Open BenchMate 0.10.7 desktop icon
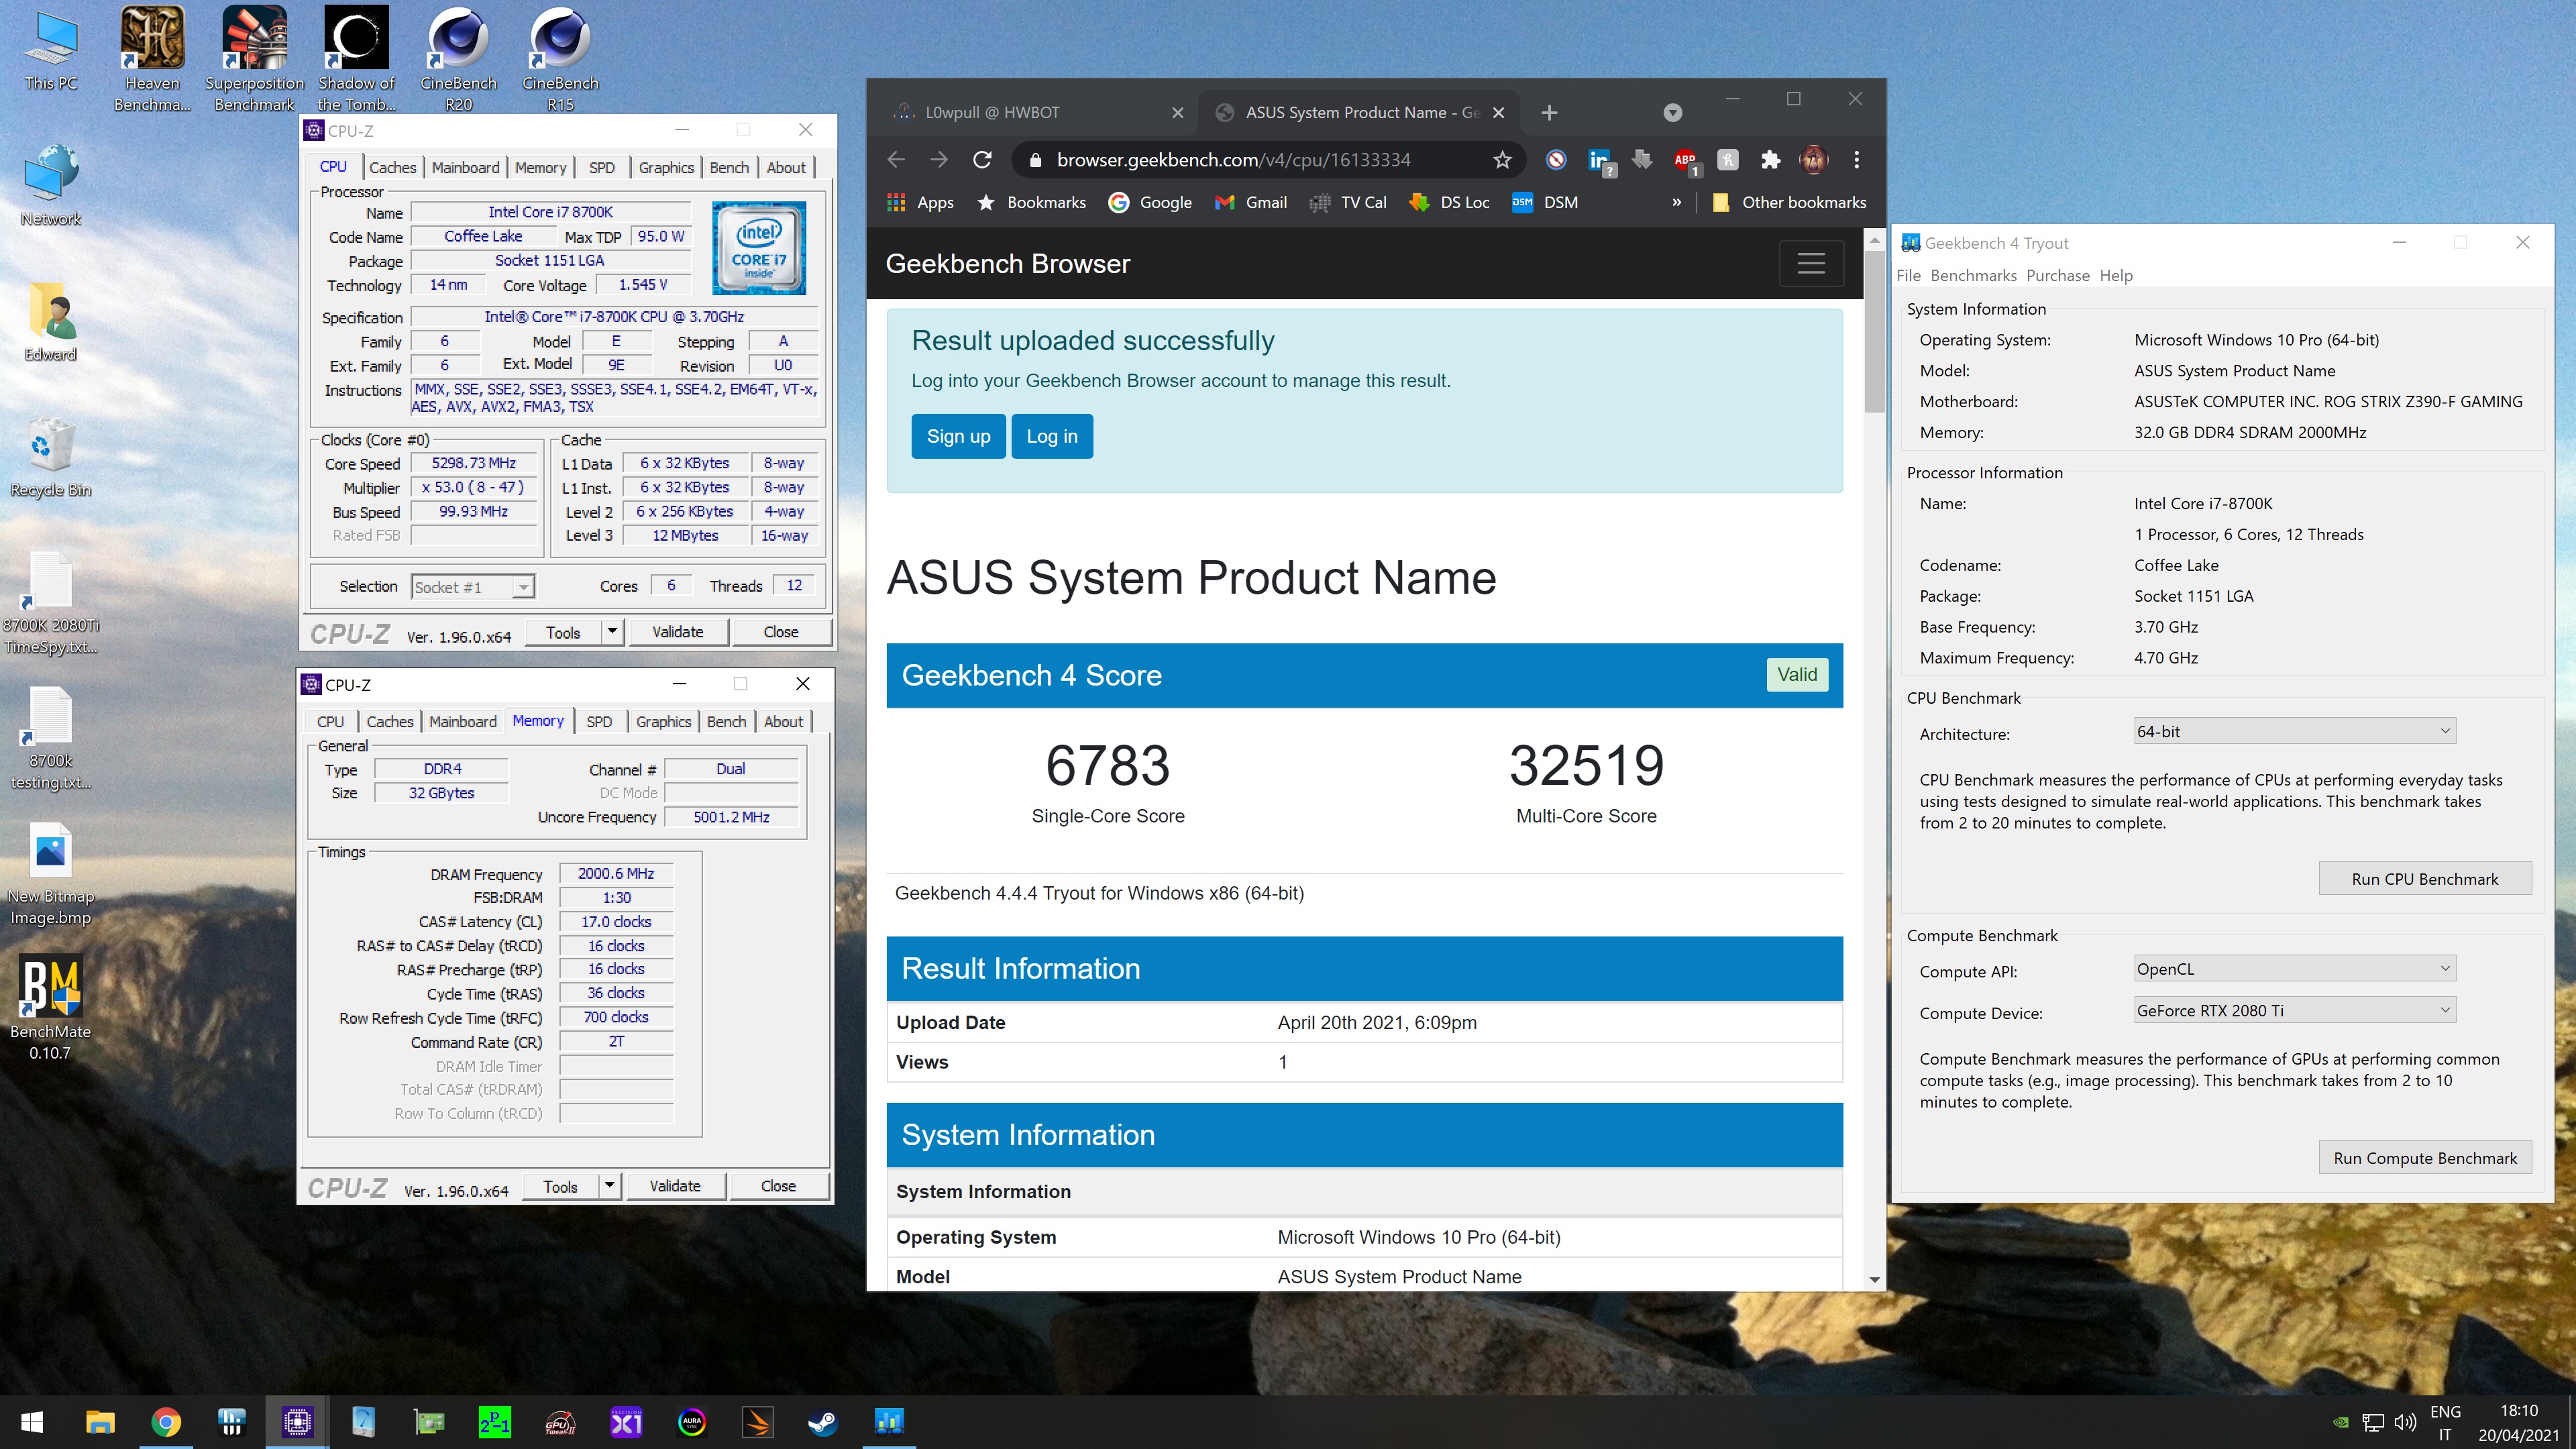 point(50,1006)
